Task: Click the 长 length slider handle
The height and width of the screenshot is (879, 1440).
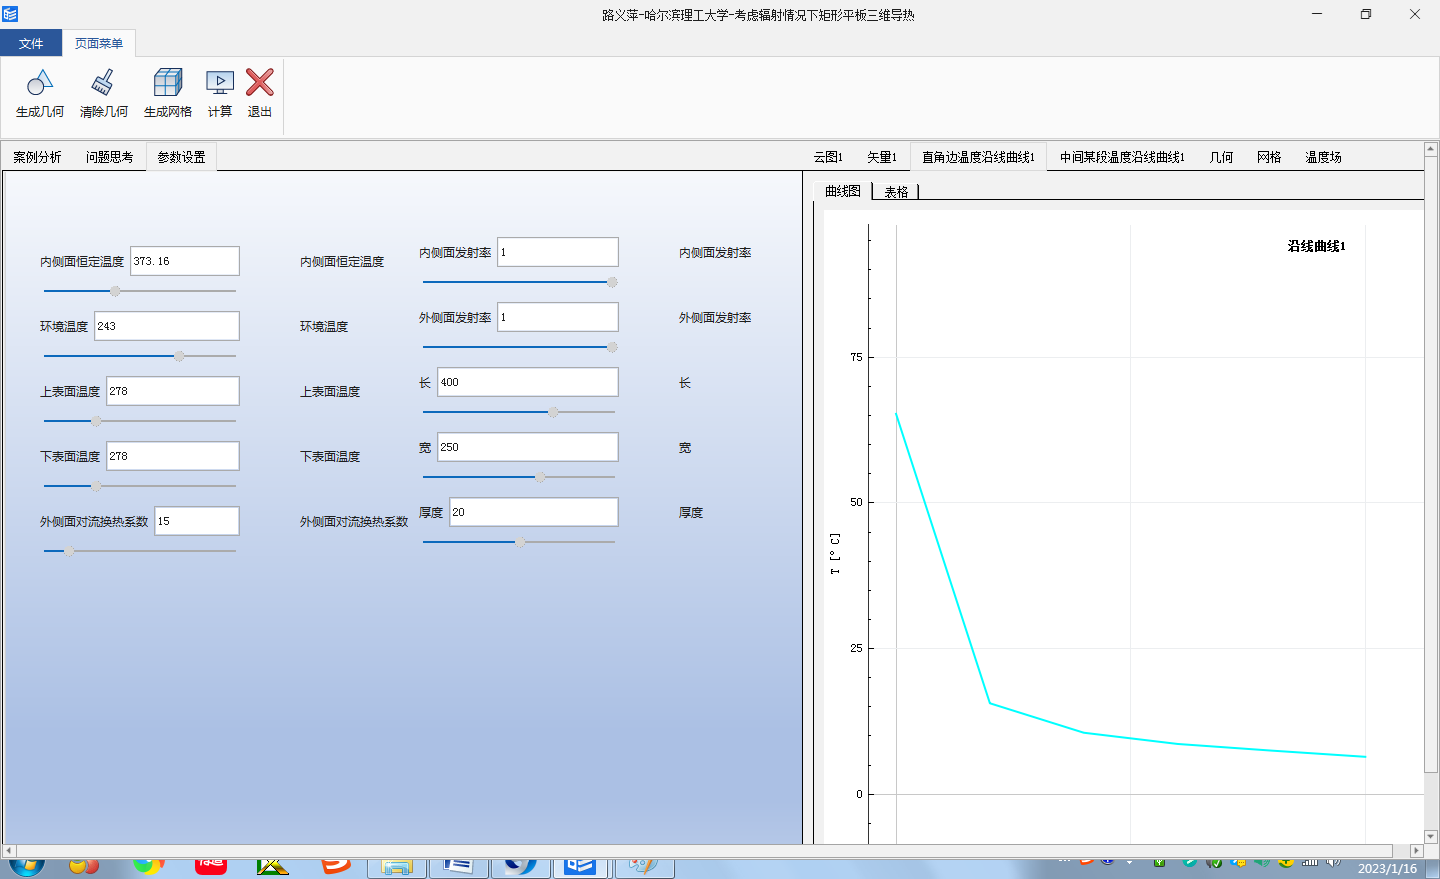Action: coord(553,412)
